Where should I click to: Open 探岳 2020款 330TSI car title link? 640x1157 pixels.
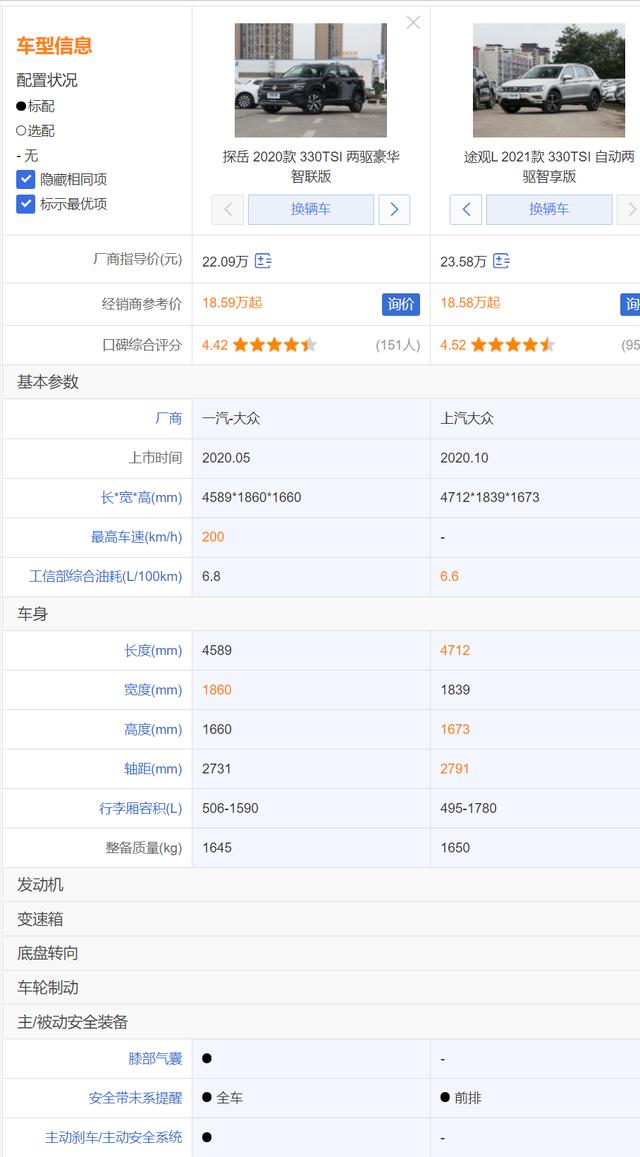click(311, 167)
